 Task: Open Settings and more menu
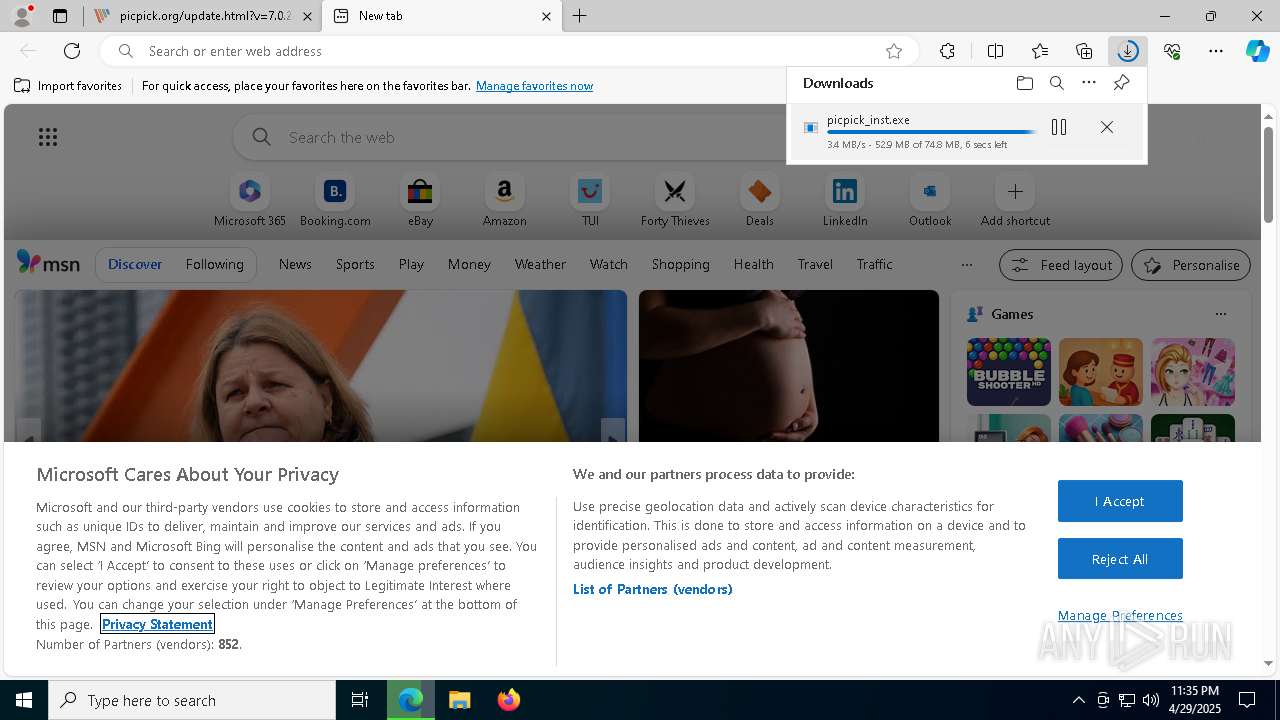1216,51
